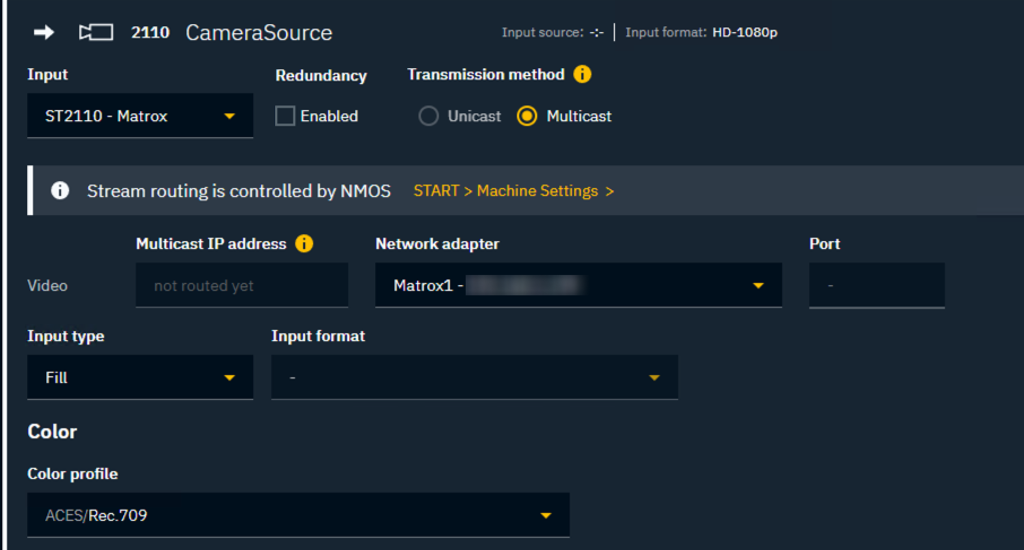Click the Port input field

[876, 286]
